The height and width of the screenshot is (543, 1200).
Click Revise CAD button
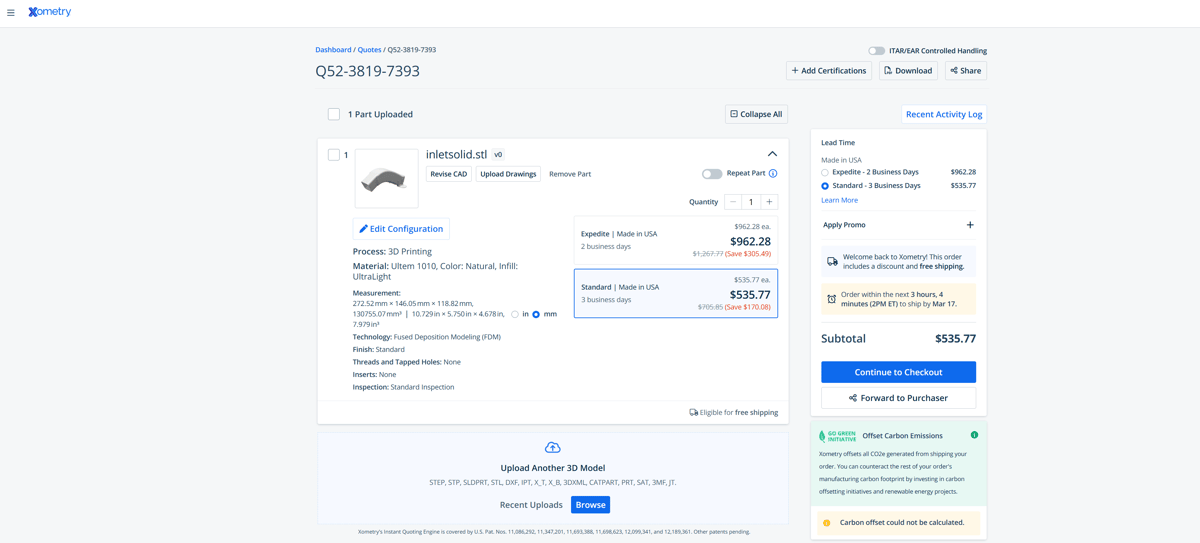click(449, 174)
